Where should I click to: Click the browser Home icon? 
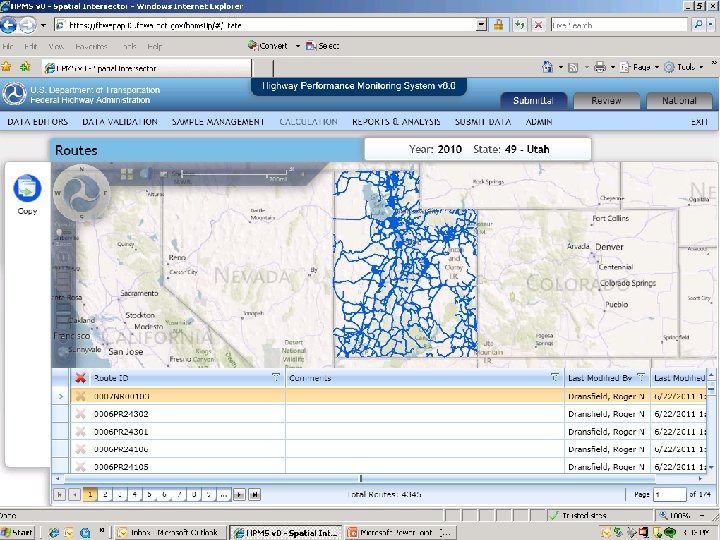click(547, 67)
